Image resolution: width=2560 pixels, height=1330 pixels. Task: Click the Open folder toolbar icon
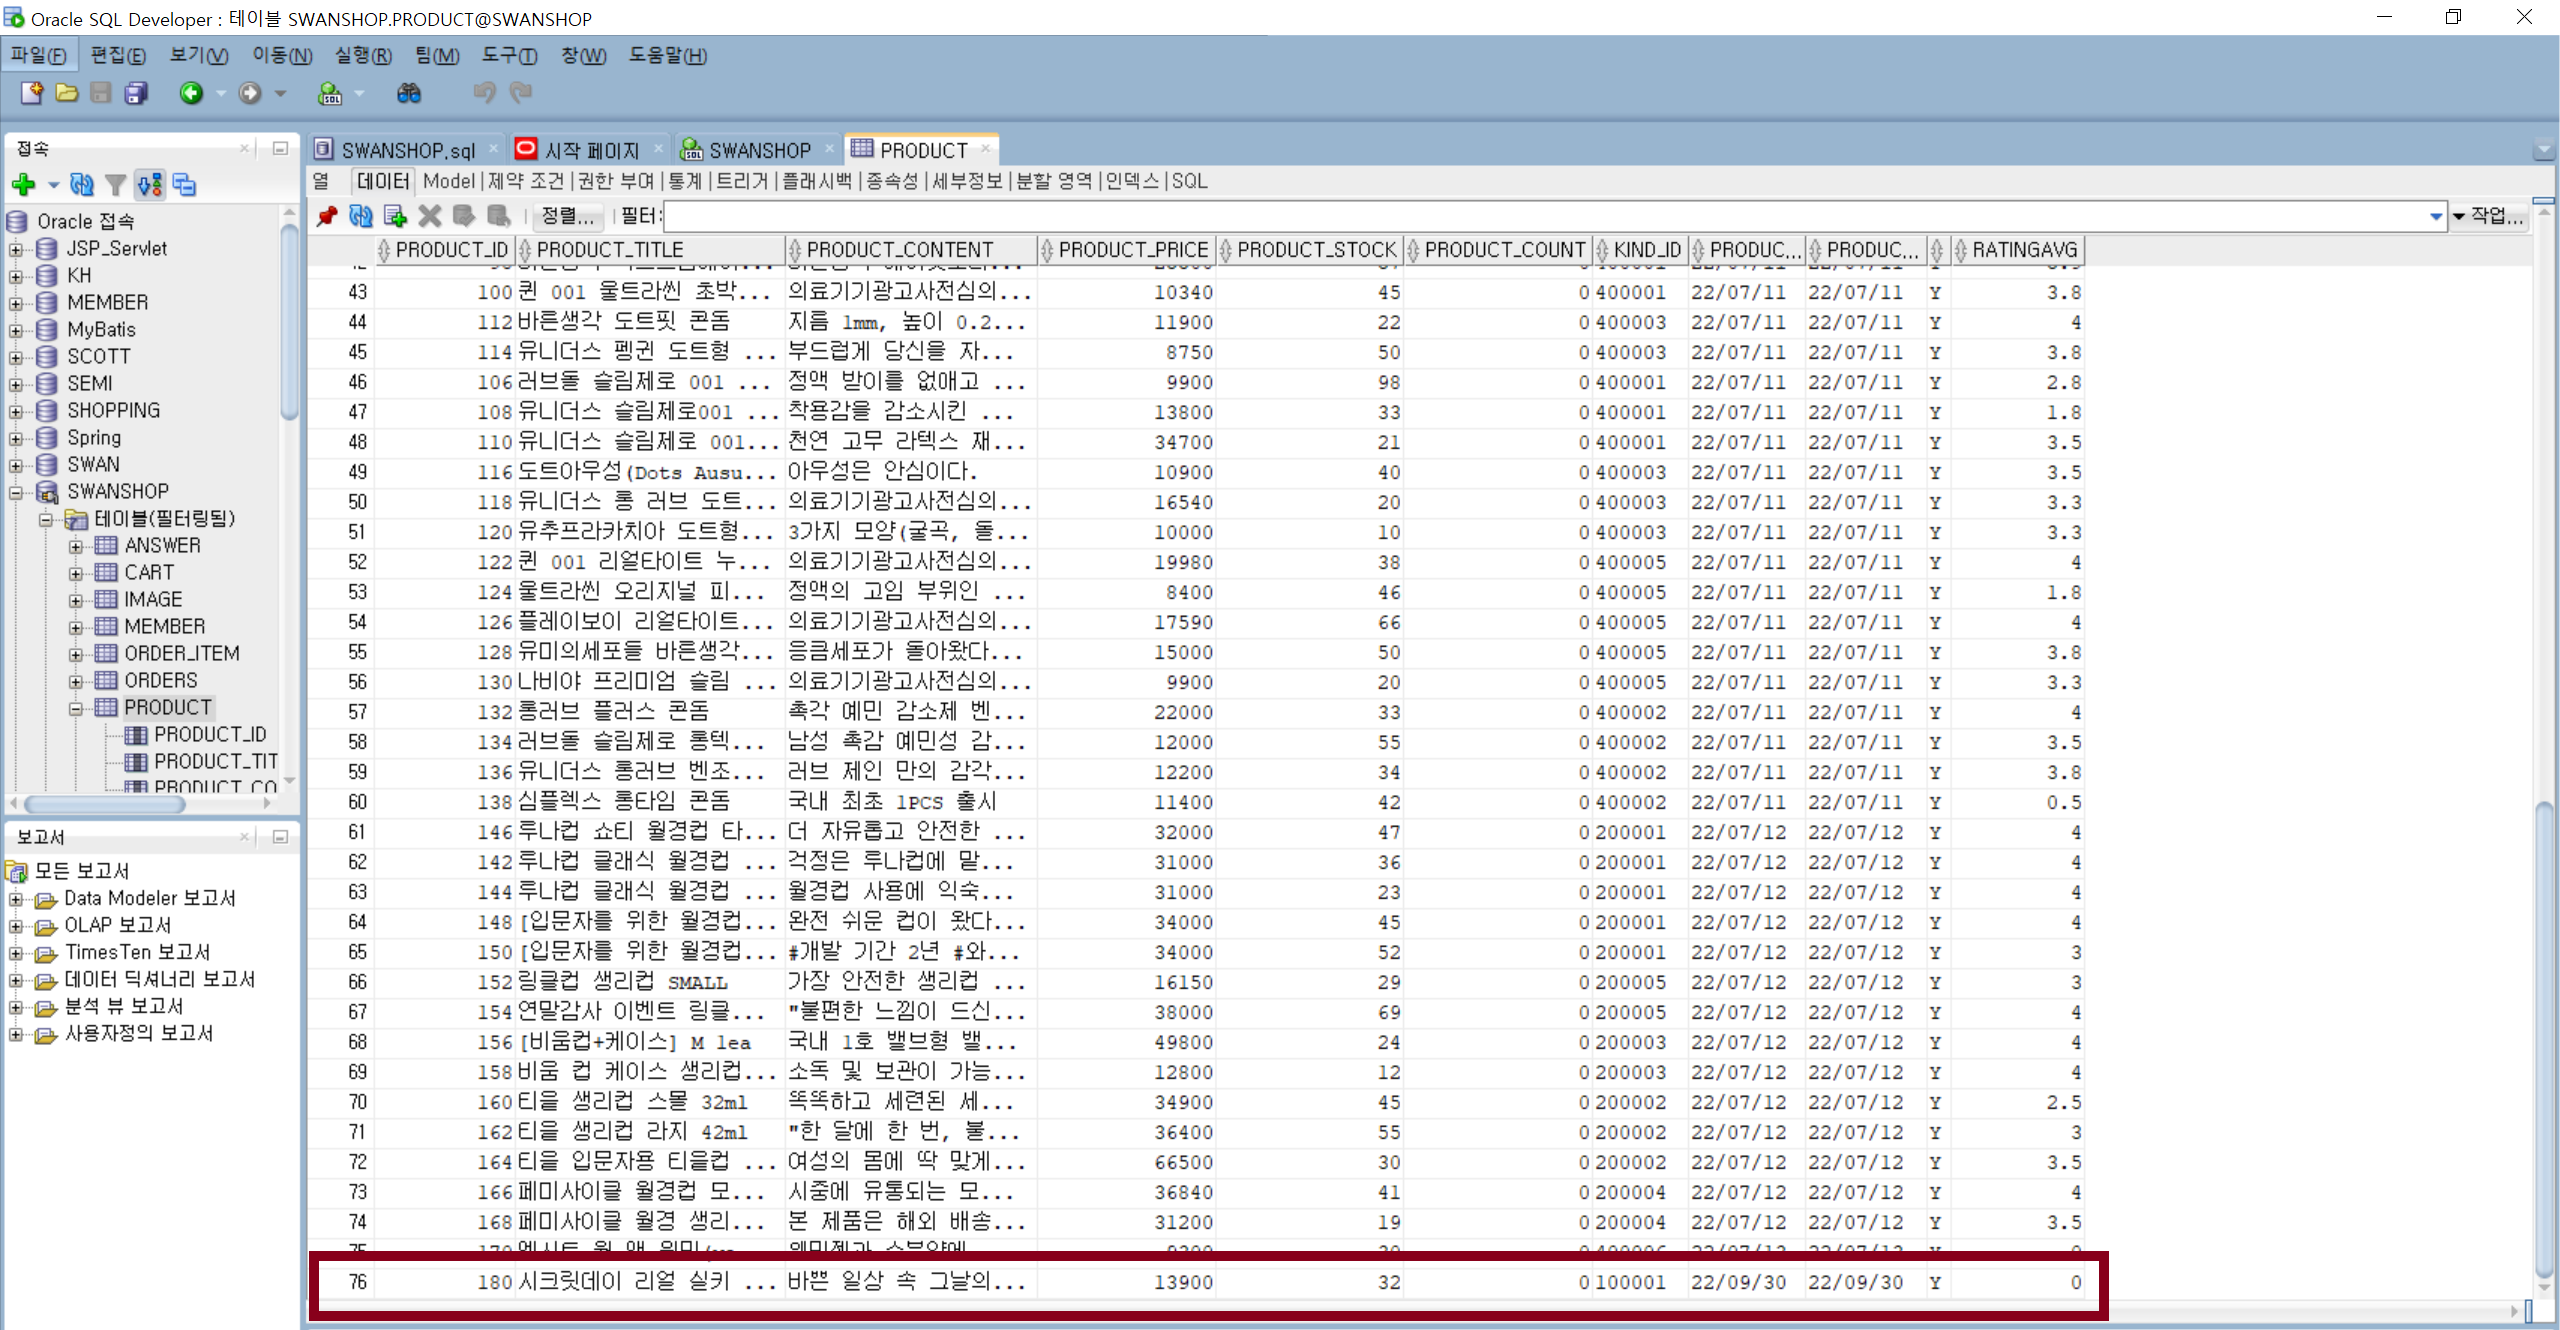[67, 93]
